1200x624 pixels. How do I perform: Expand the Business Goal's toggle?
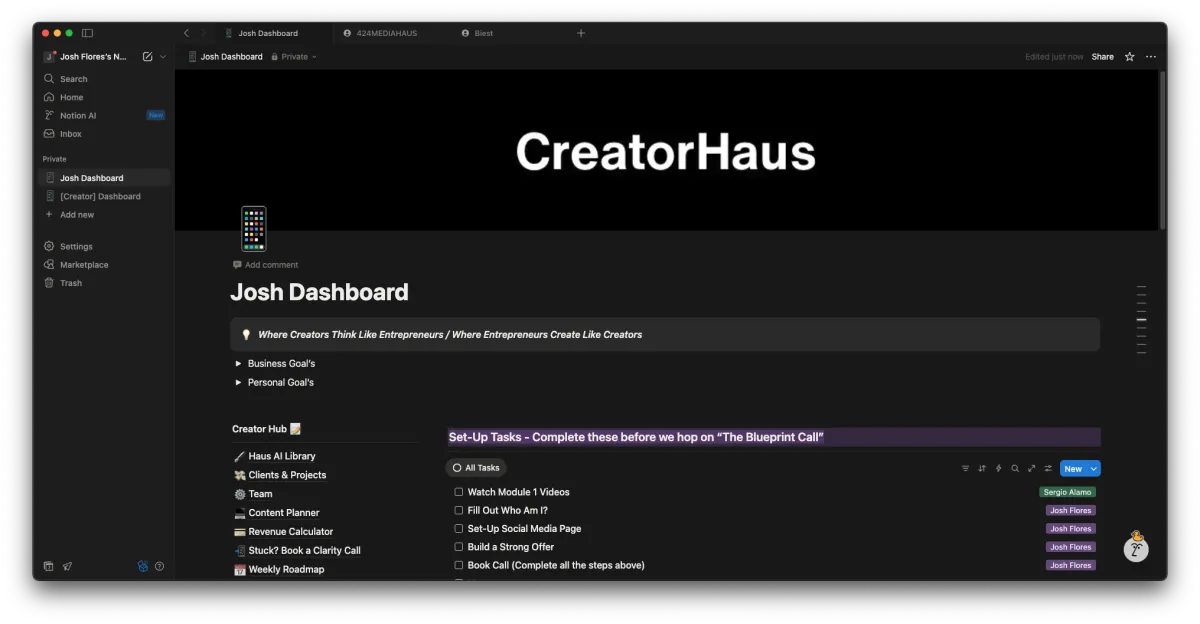(x=238, y=364)
